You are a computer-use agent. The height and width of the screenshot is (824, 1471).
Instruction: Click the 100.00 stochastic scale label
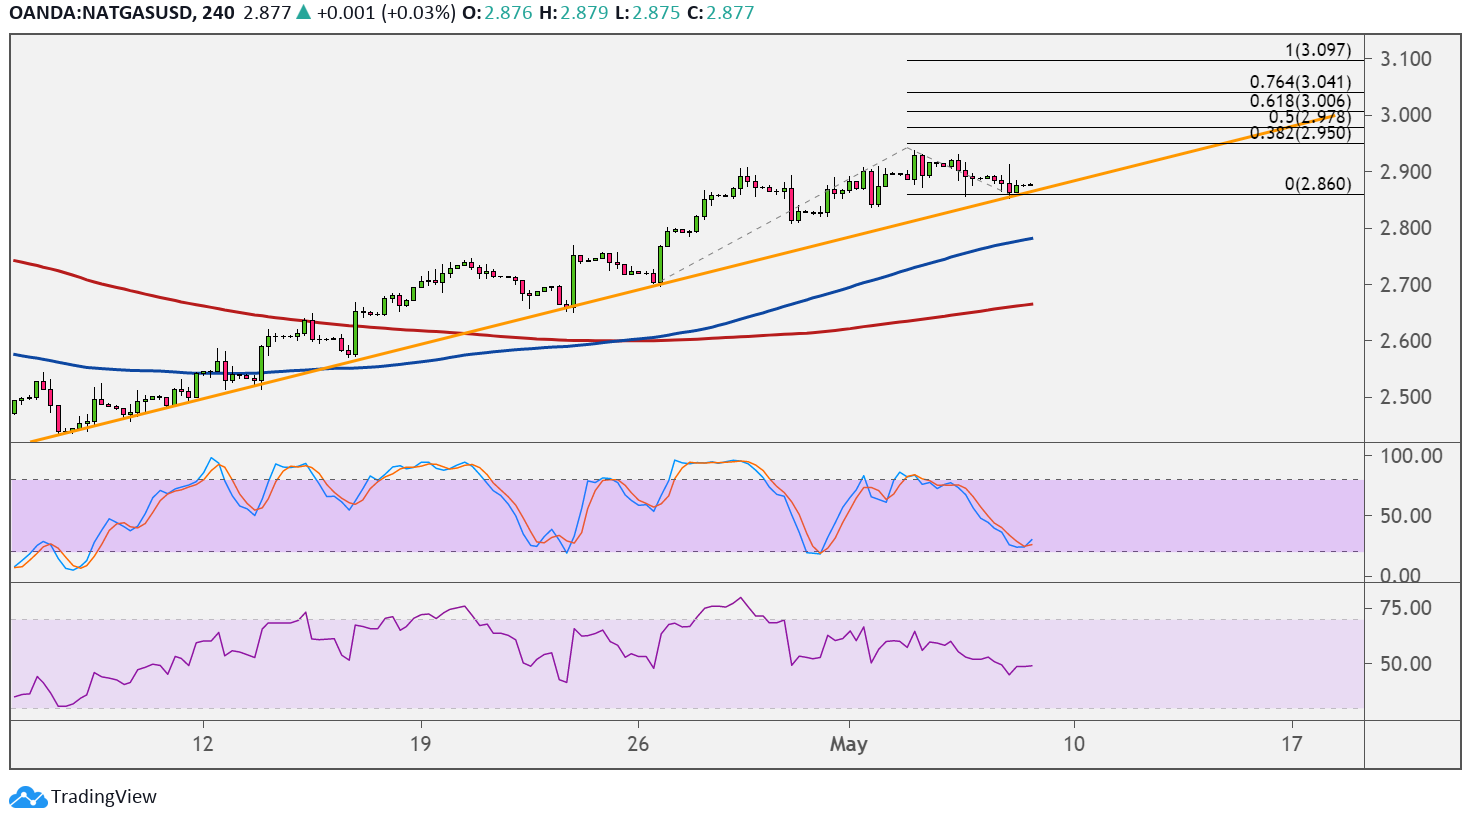(1411, 456)
